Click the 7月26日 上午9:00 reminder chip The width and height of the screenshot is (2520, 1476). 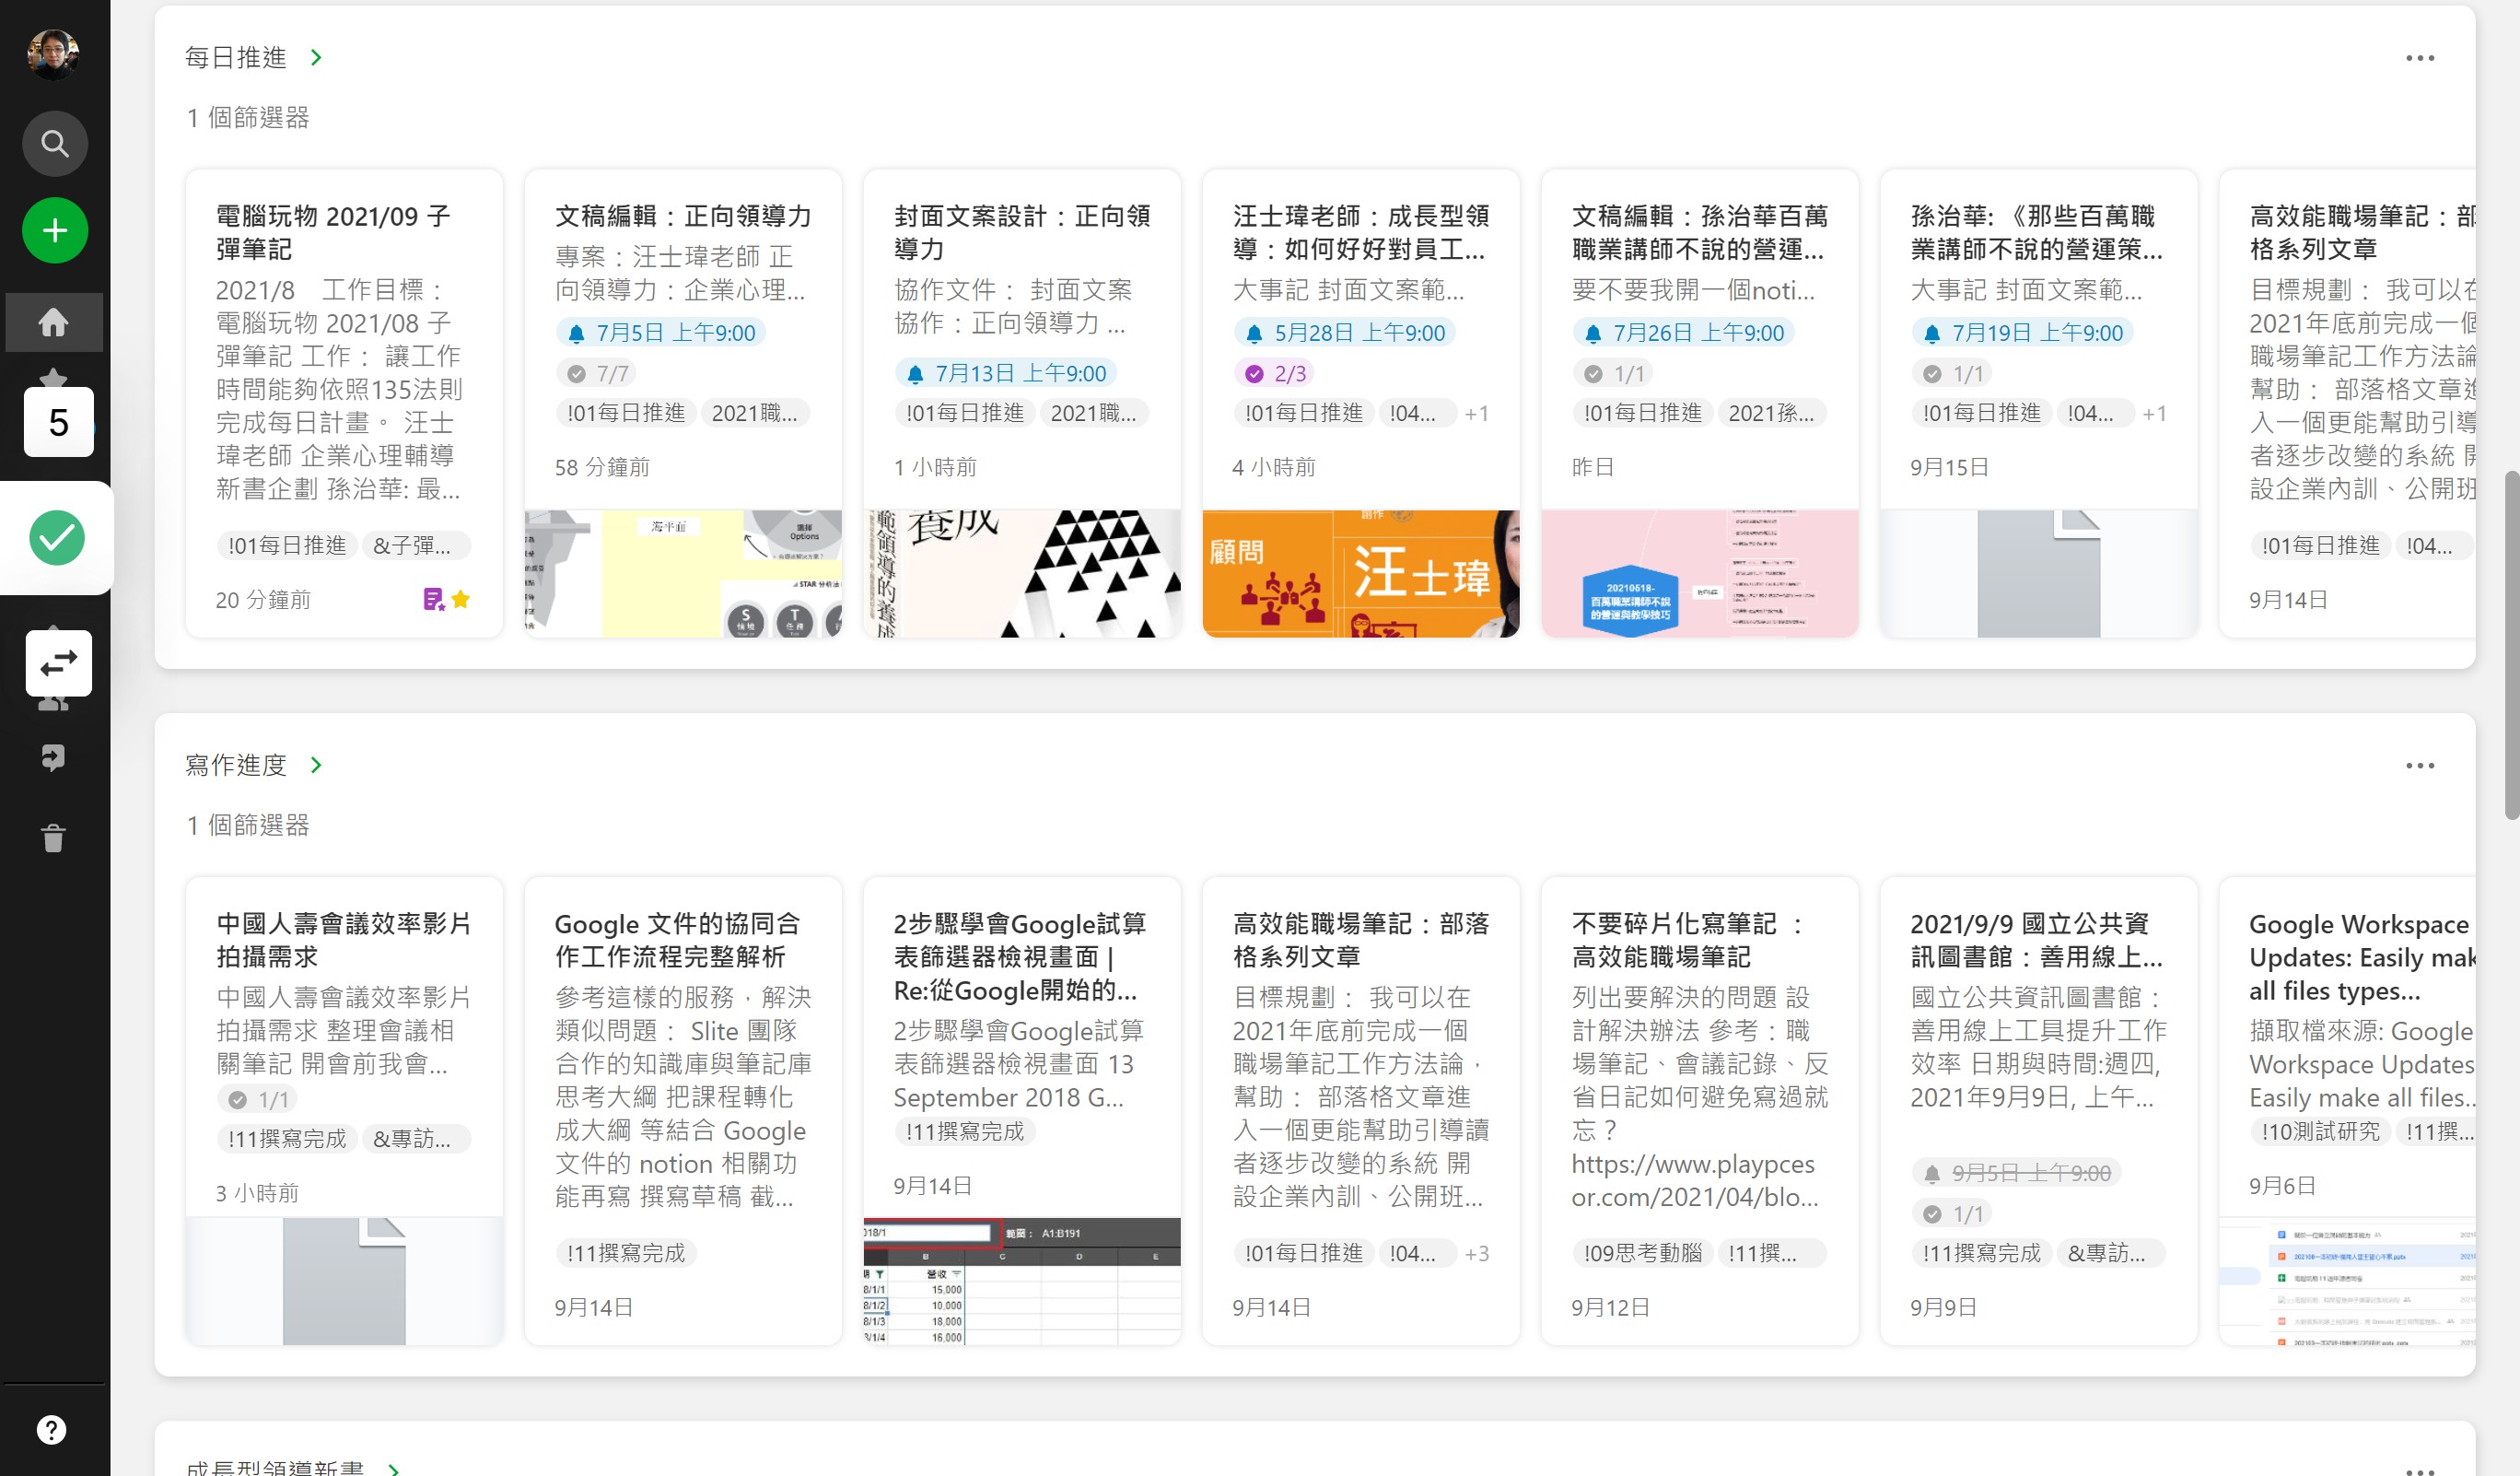[1684, 333]
